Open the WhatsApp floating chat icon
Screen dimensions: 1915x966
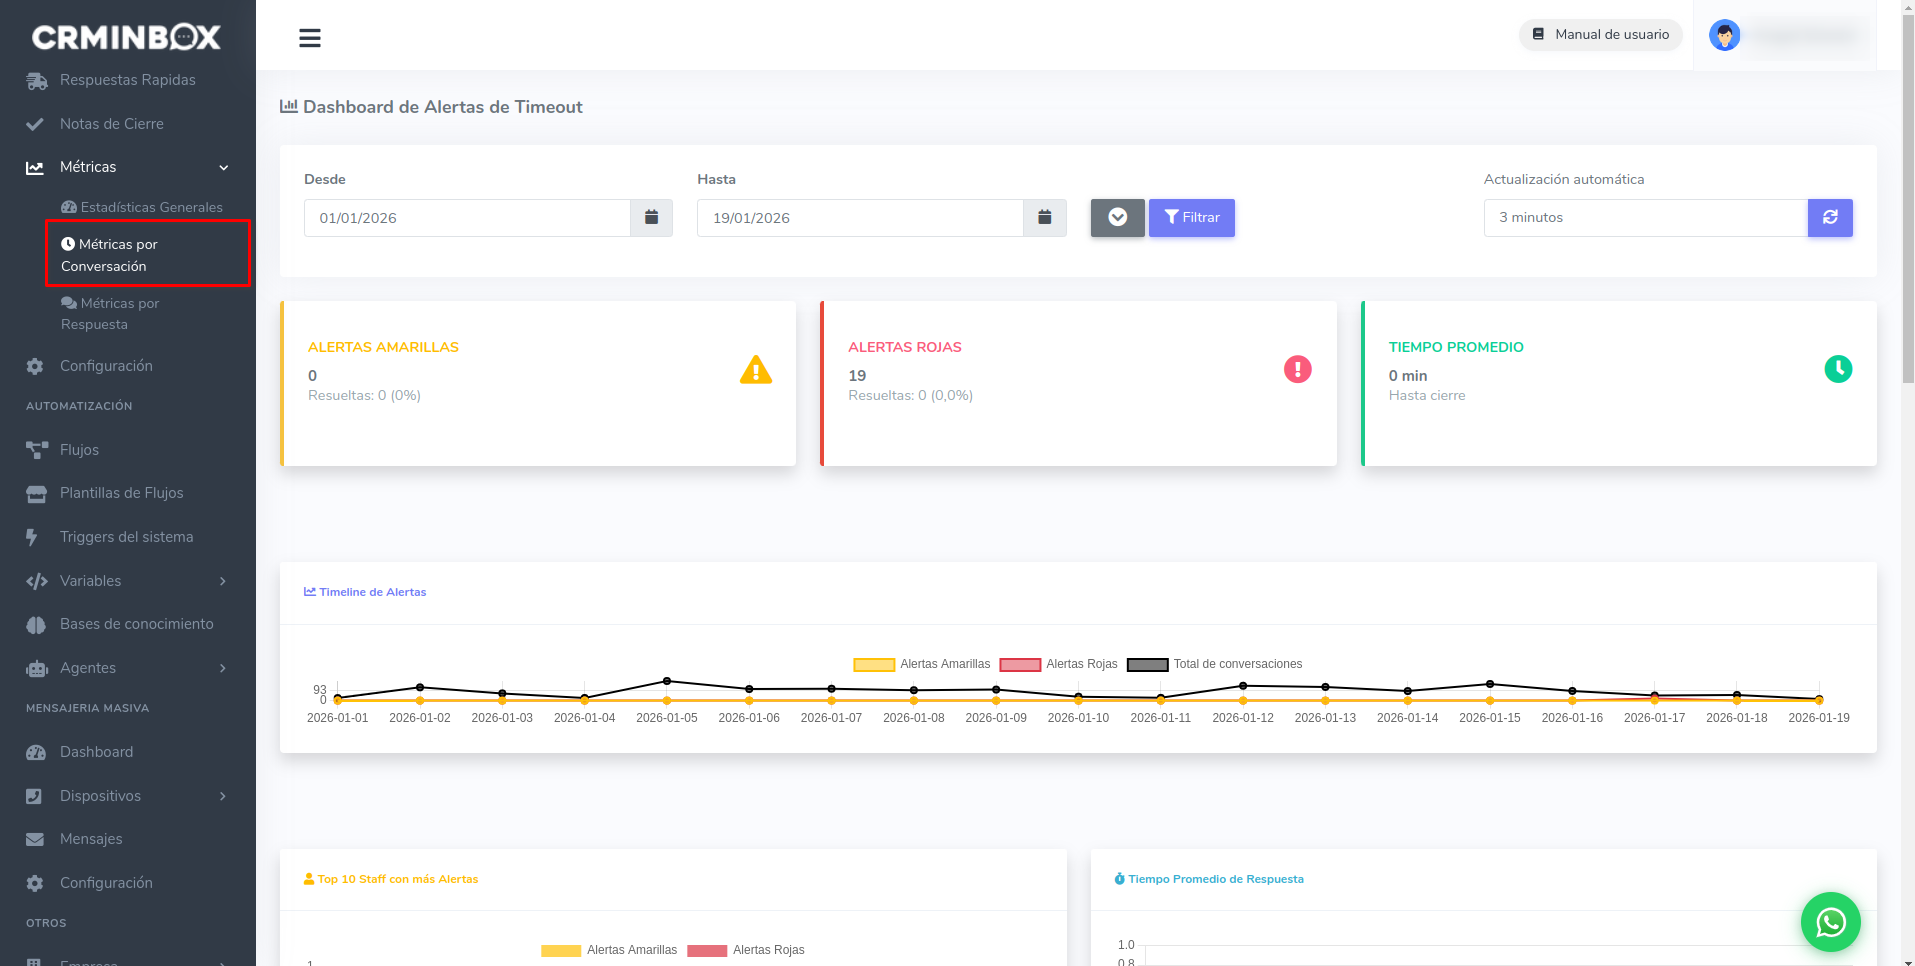coord(1830,921)
